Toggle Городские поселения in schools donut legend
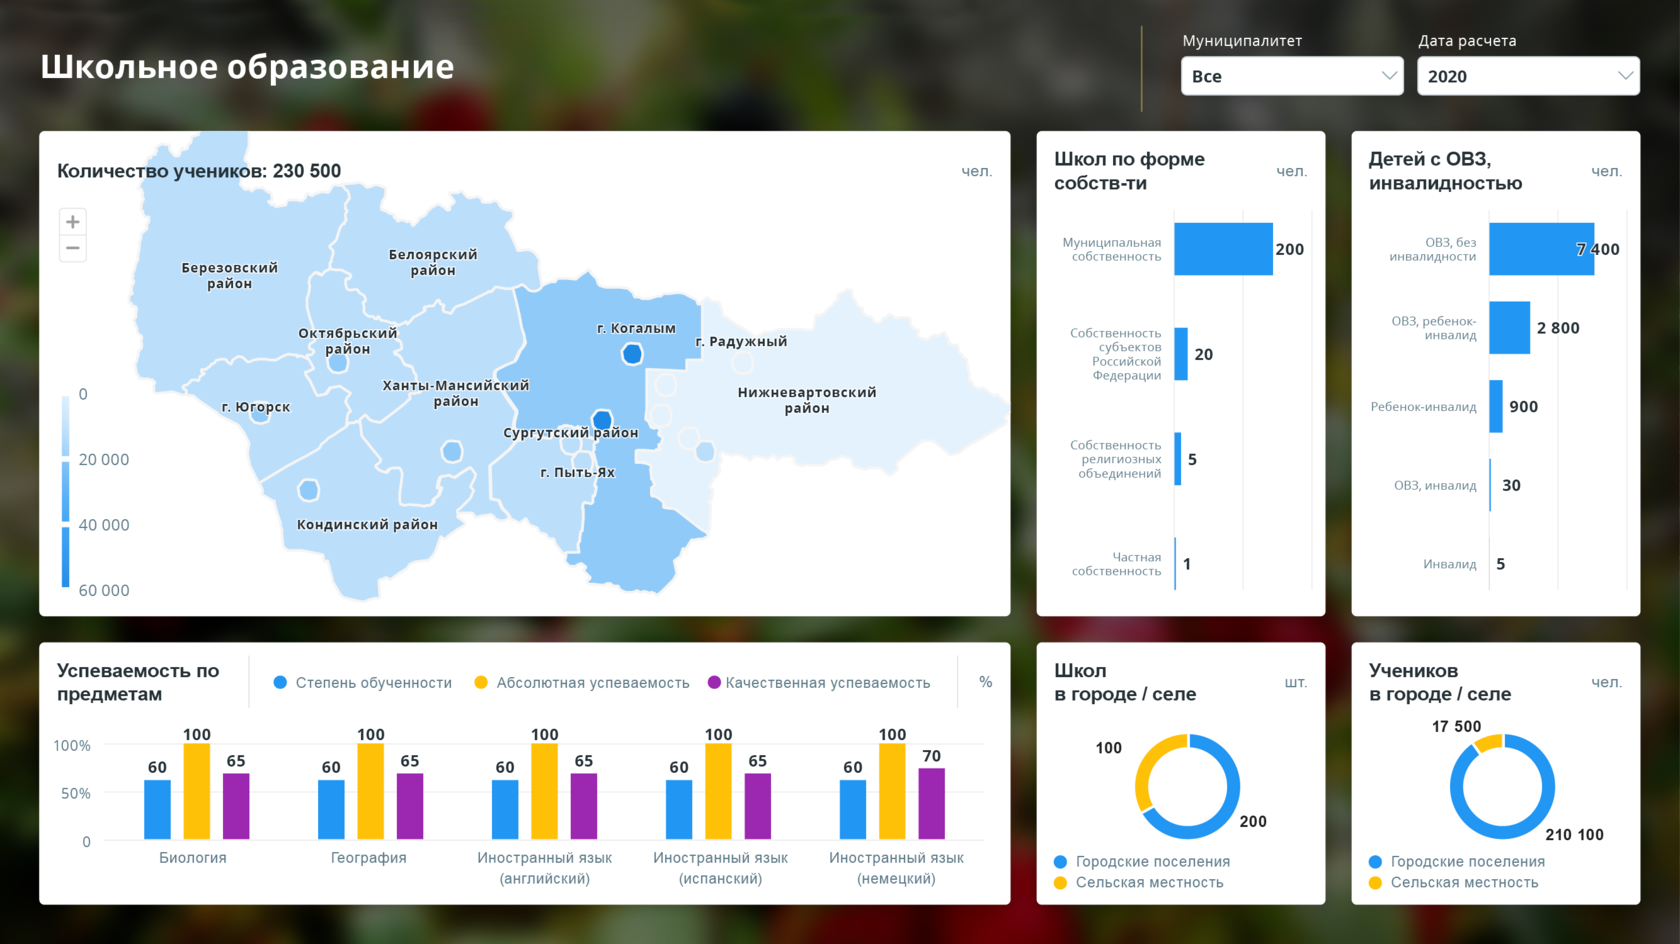1680x944 pixels. pos(1142,861)
